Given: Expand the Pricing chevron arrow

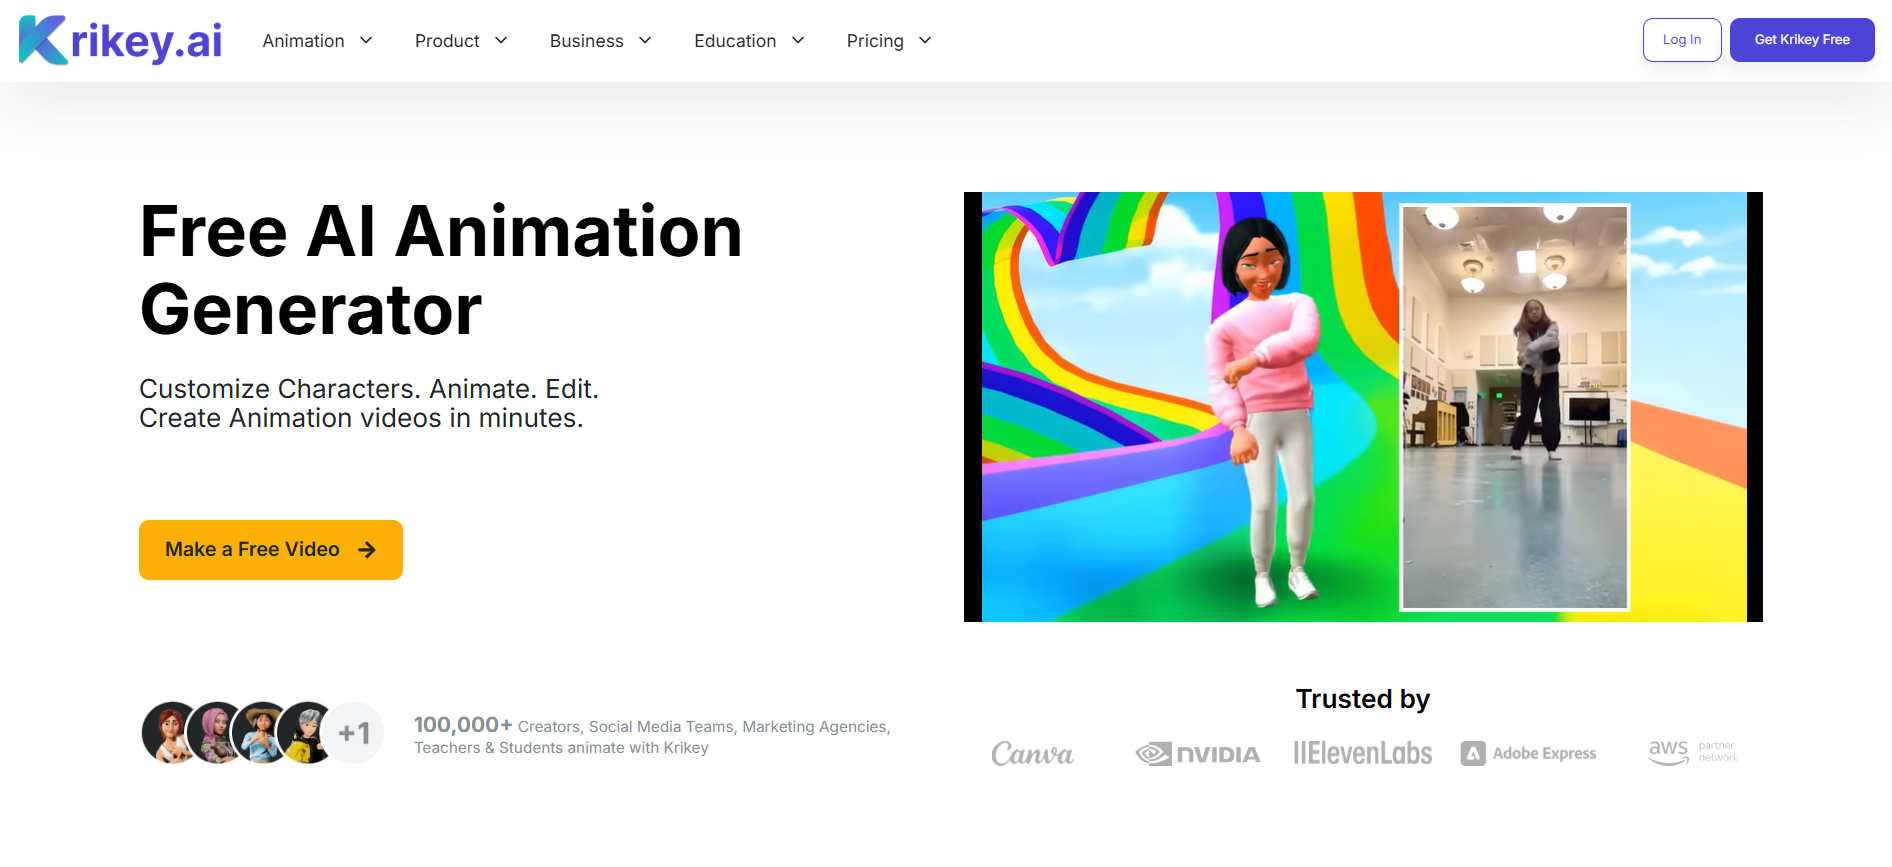Looking at the screenshot, I should [x=925, y=40].
